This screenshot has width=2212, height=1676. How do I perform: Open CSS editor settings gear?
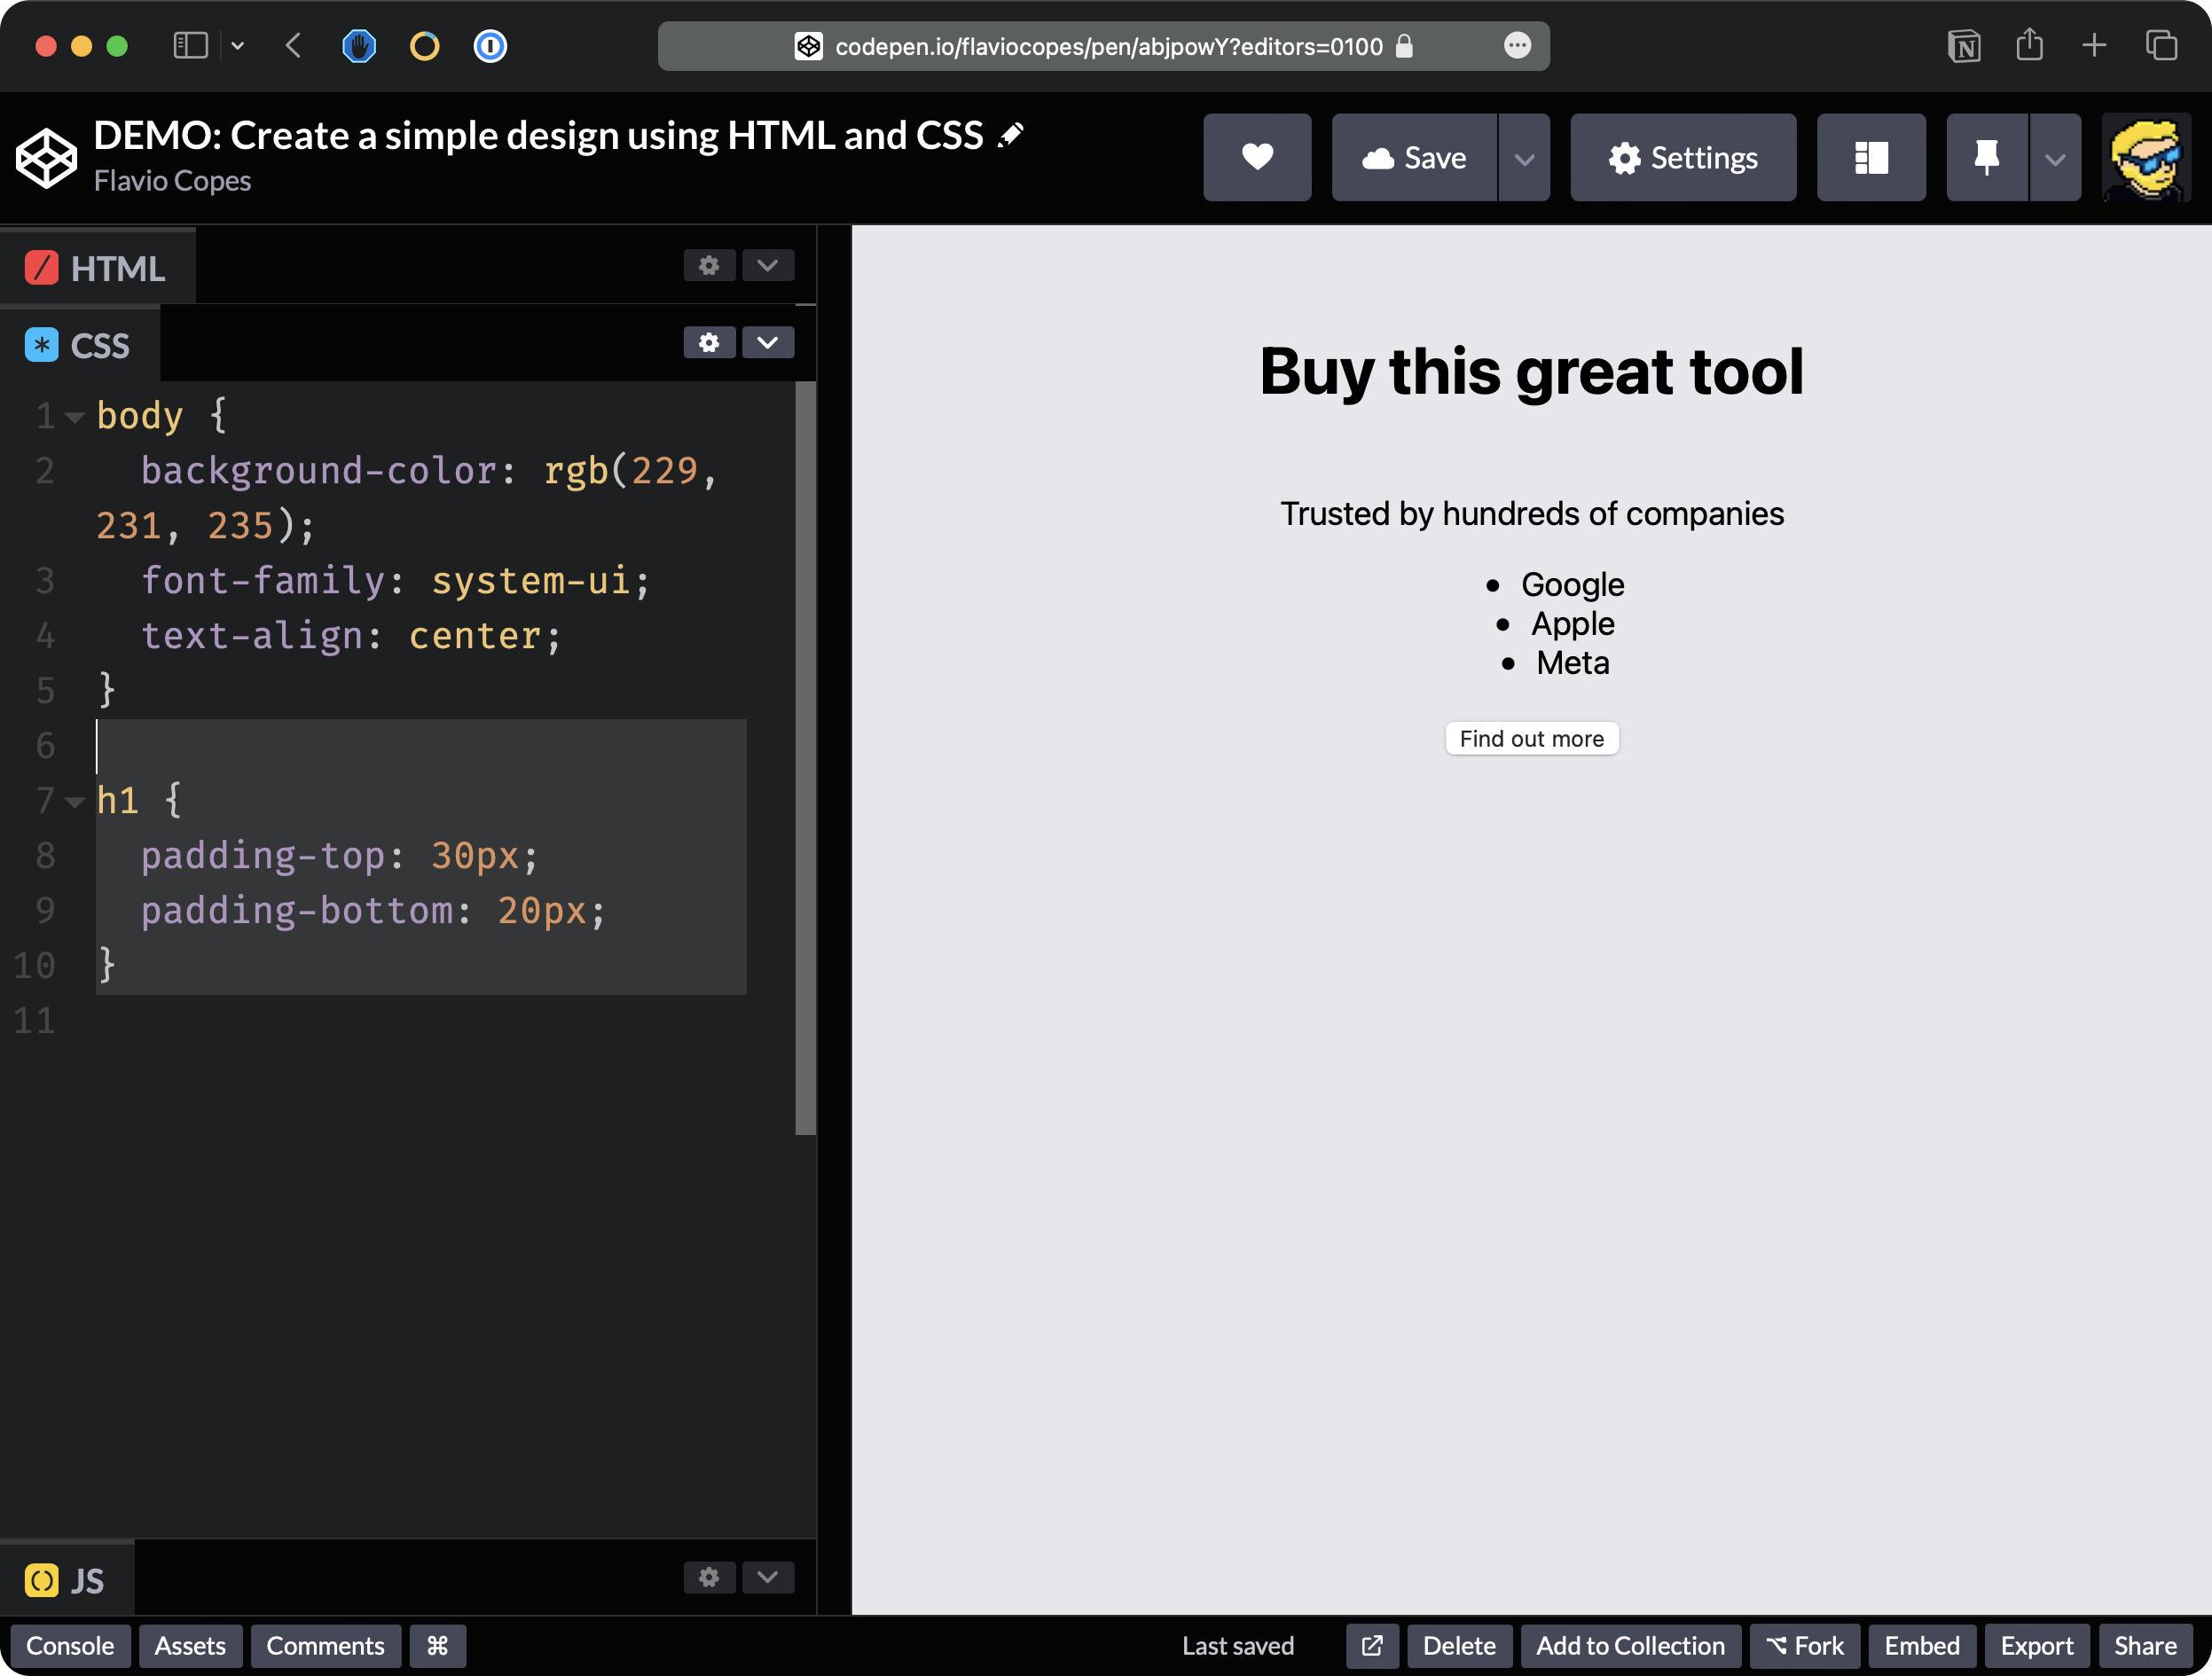[x=709, y=343]
